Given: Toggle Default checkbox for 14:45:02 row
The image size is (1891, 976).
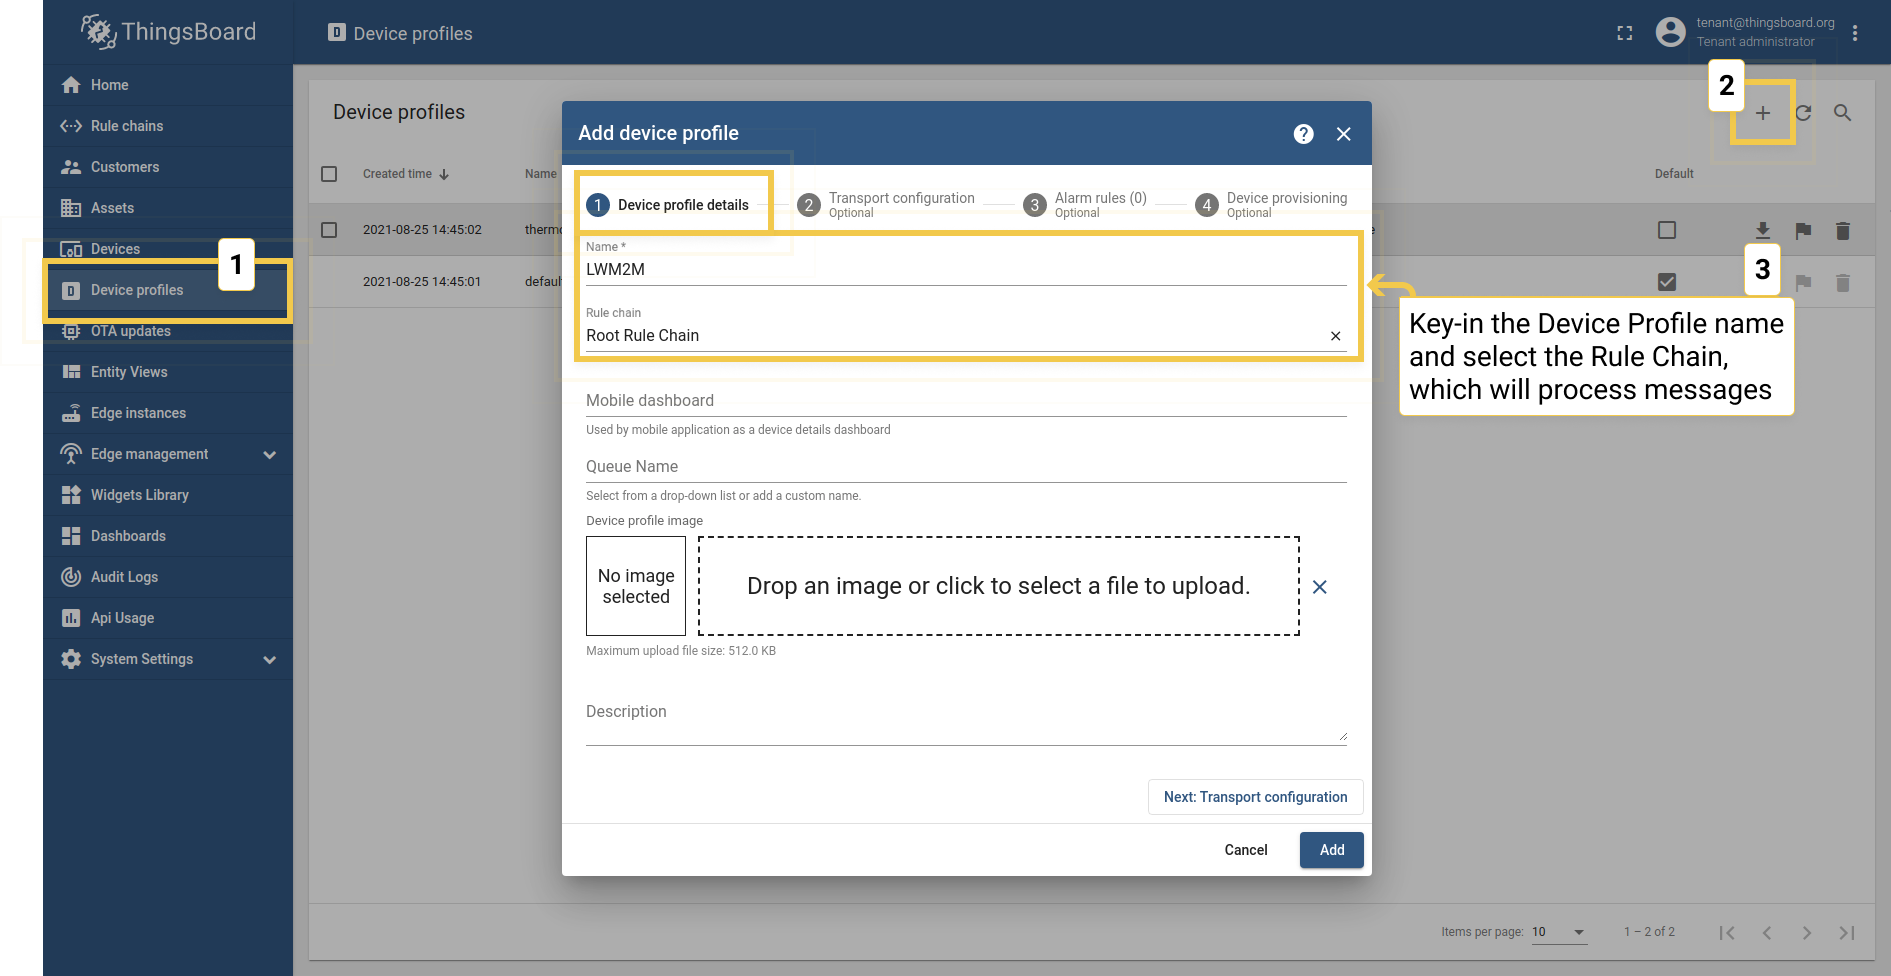Looking at the screenshot, I should coord(1667,230).
